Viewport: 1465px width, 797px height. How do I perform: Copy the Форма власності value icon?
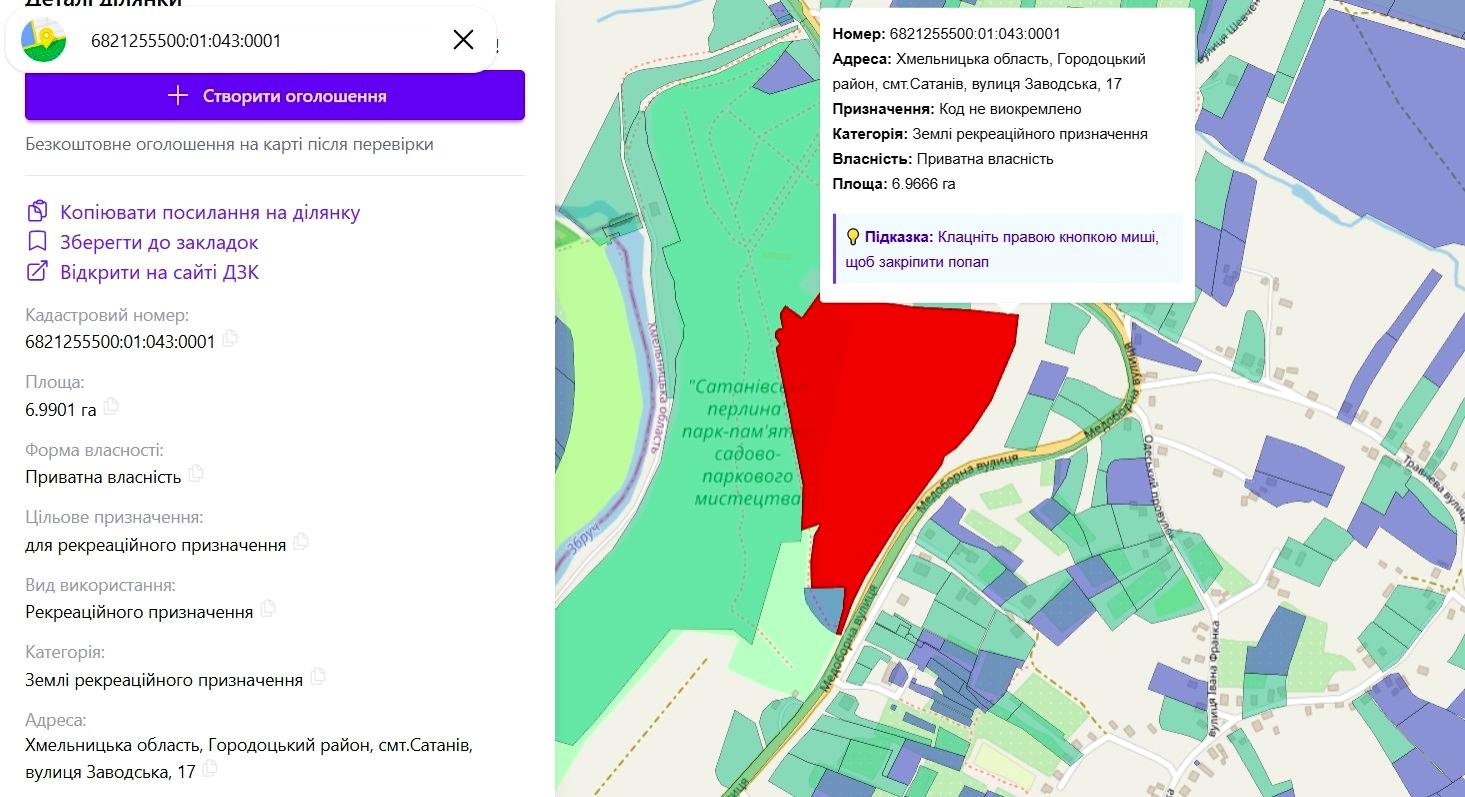point(196,473)
